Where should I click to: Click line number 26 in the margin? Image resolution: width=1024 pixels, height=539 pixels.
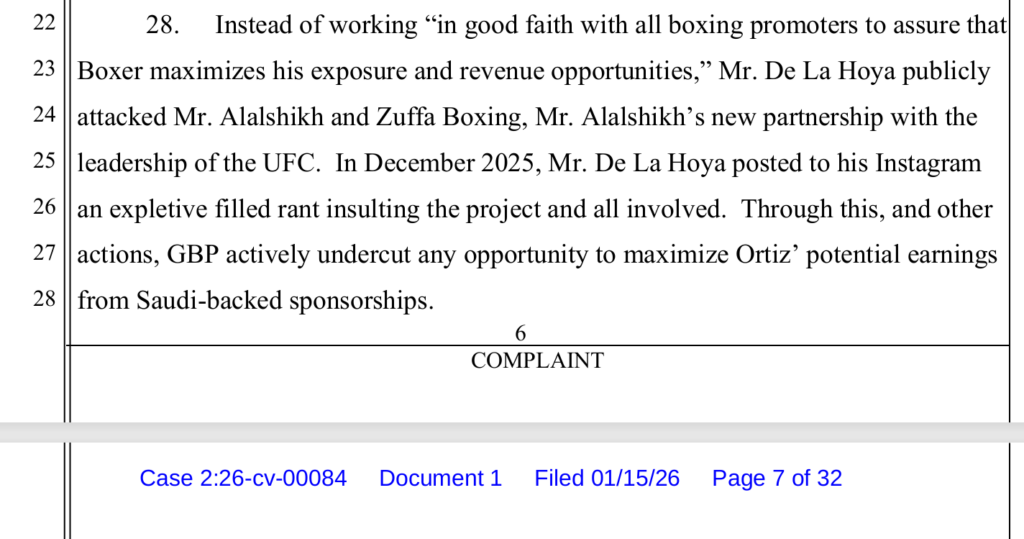44,208
